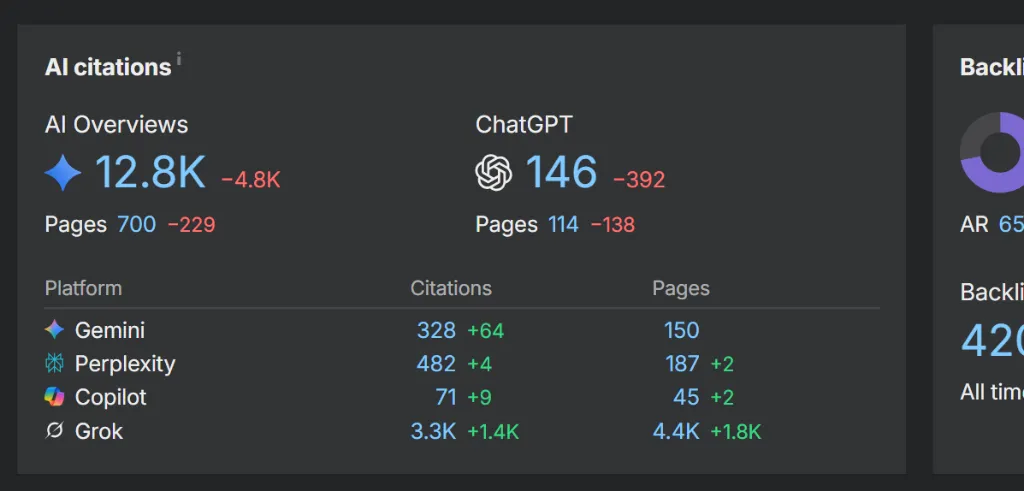1024x491 pixels.
Task: Open ChatGPT Pages value 114
Action: [563, 225]
